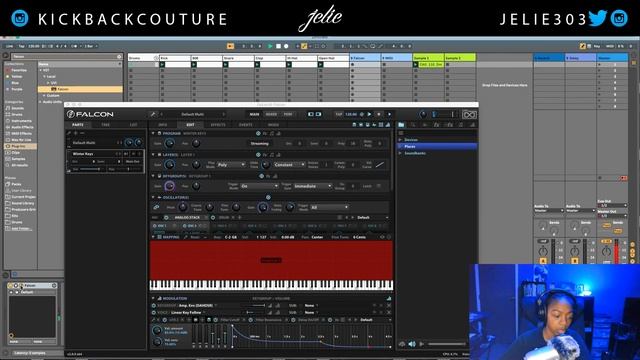
Task: Toggle the Latch checkbox in Keygroup row
Action: 379,186
